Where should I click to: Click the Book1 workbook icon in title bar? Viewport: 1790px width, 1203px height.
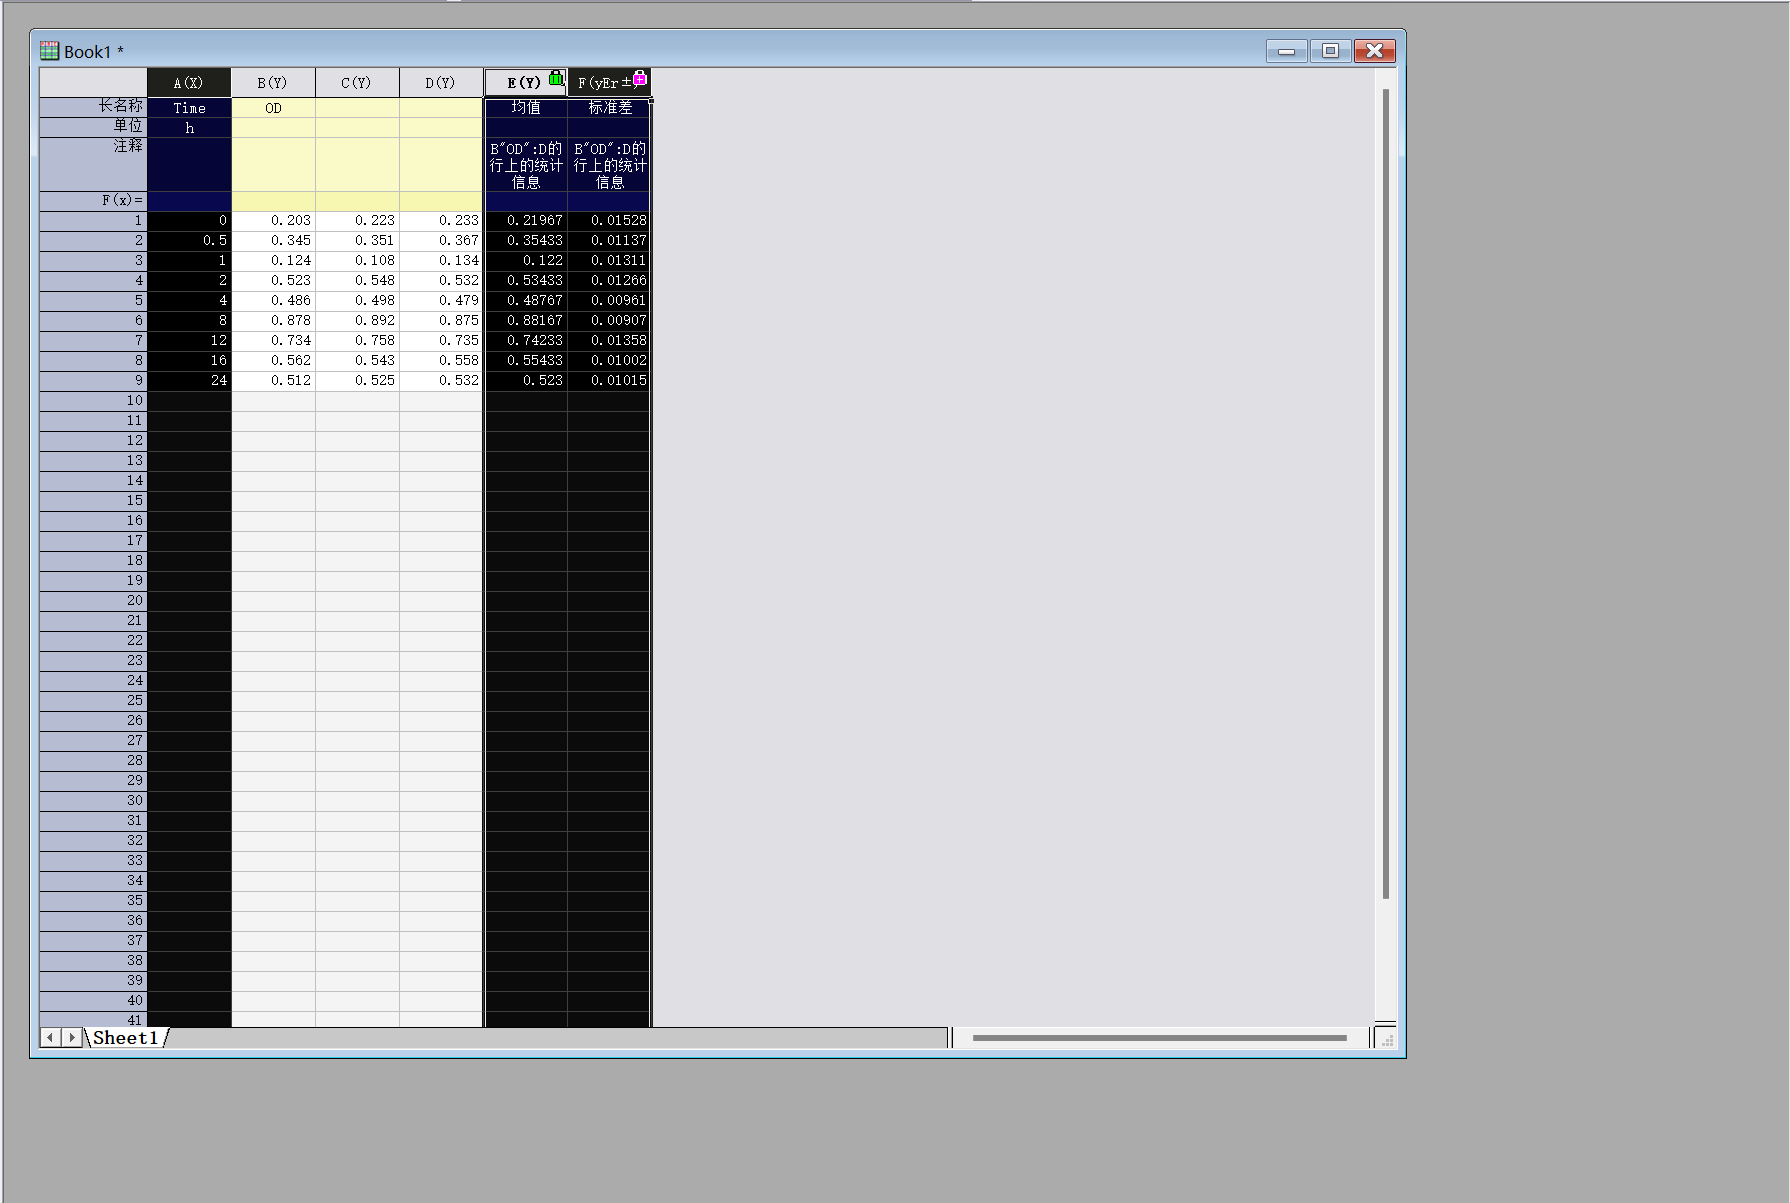click(x=49, y=51)
